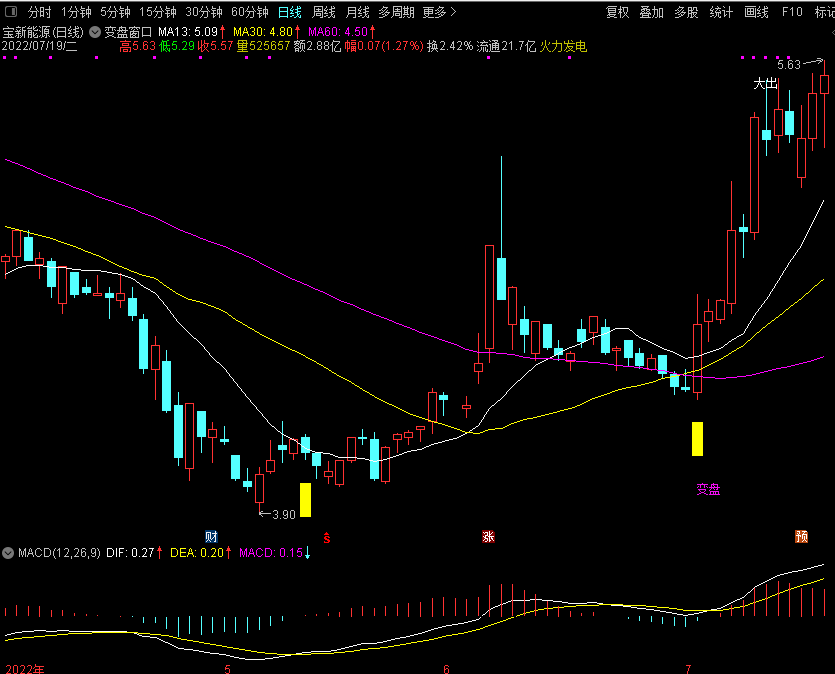Screen dimensions: 835x674
Task: Click the stock name 宝新能源(日线)
Action: 43,32
